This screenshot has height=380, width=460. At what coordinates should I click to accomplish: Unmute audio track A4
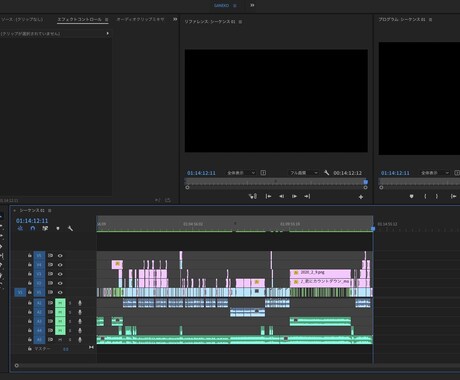(60, 331)
